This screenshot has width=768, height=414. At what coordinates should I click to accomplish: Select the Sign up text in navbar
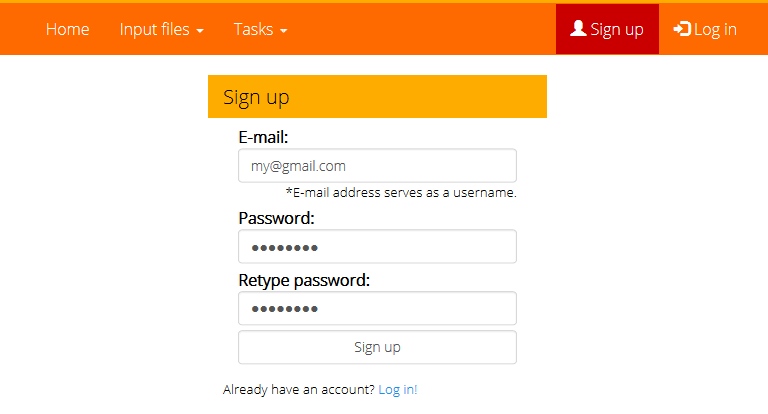pyautogui.click(x=617, y=29)
